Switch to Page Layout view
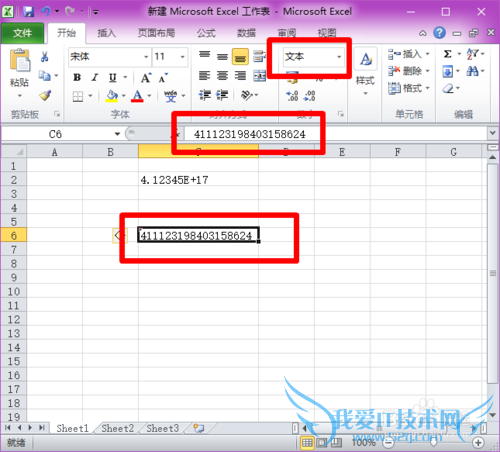 coord(322,443)
